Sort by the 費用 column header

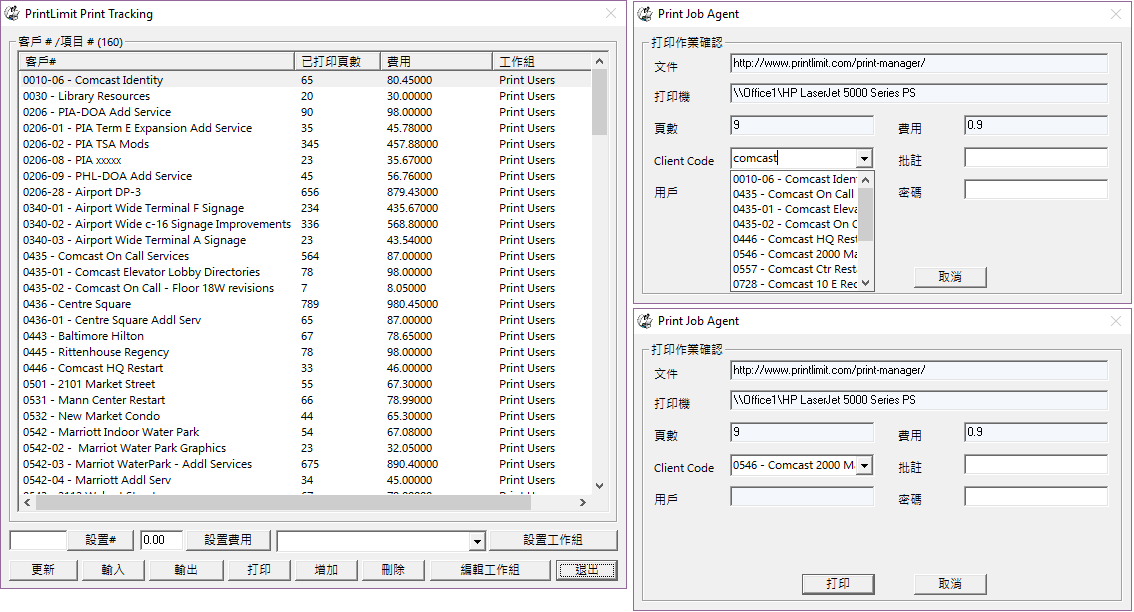coord(436,61)
